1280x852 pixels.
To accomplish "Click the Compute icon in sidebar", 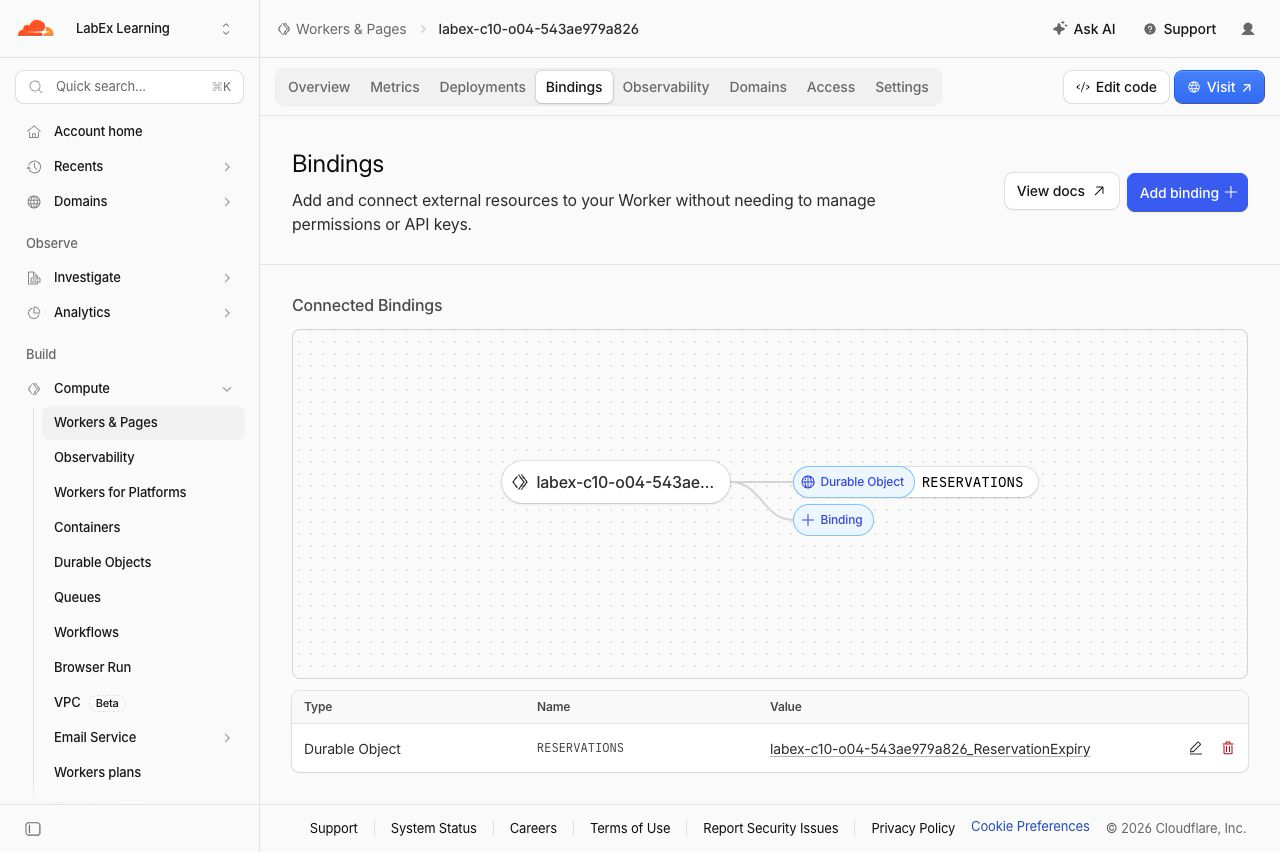I will [34, 388].
